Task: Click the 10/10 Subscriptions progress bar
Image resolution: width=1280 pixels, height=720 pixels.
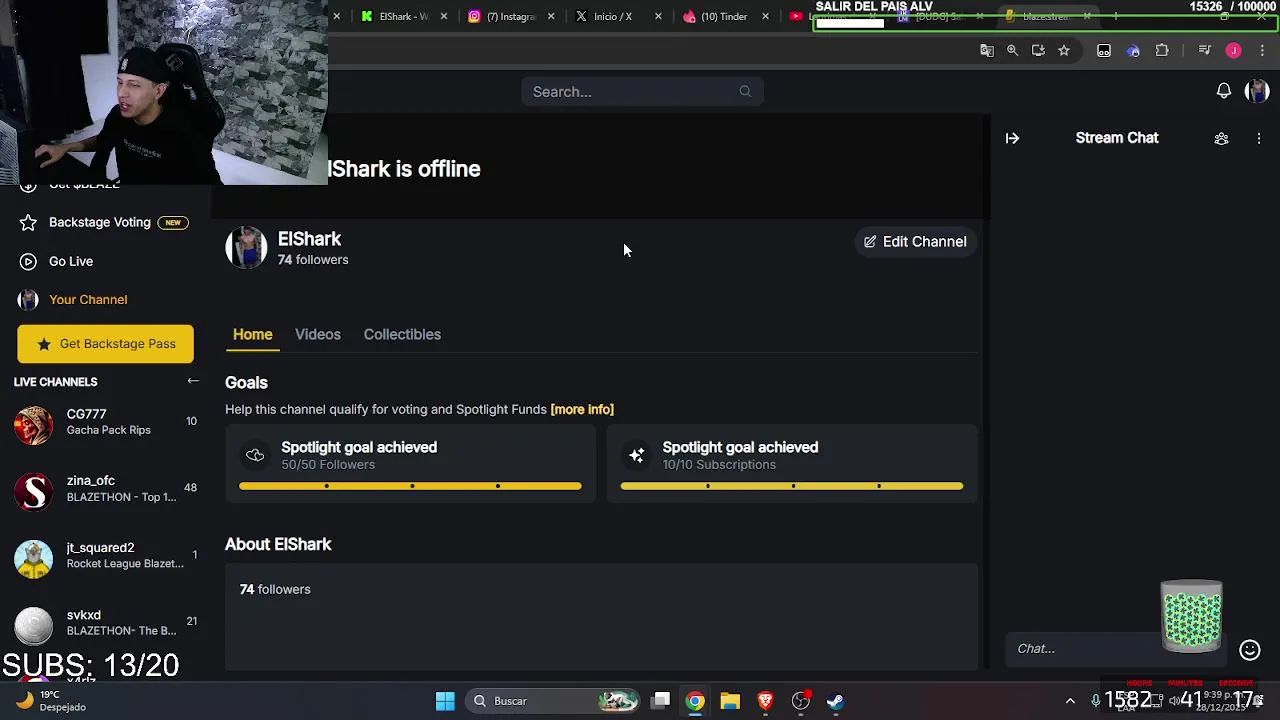Action: [x=792, y=486]
